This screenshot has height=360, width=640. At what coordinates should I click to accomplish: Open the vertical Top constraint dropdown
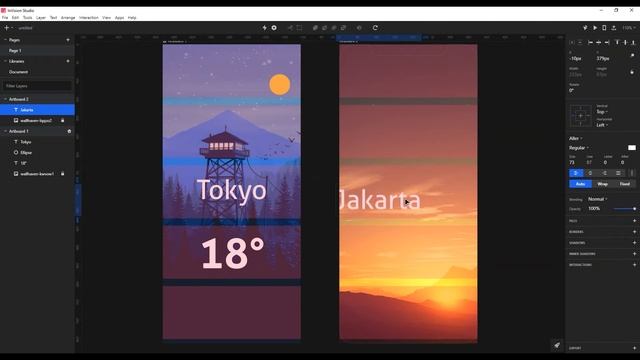[x=602, y=112]
